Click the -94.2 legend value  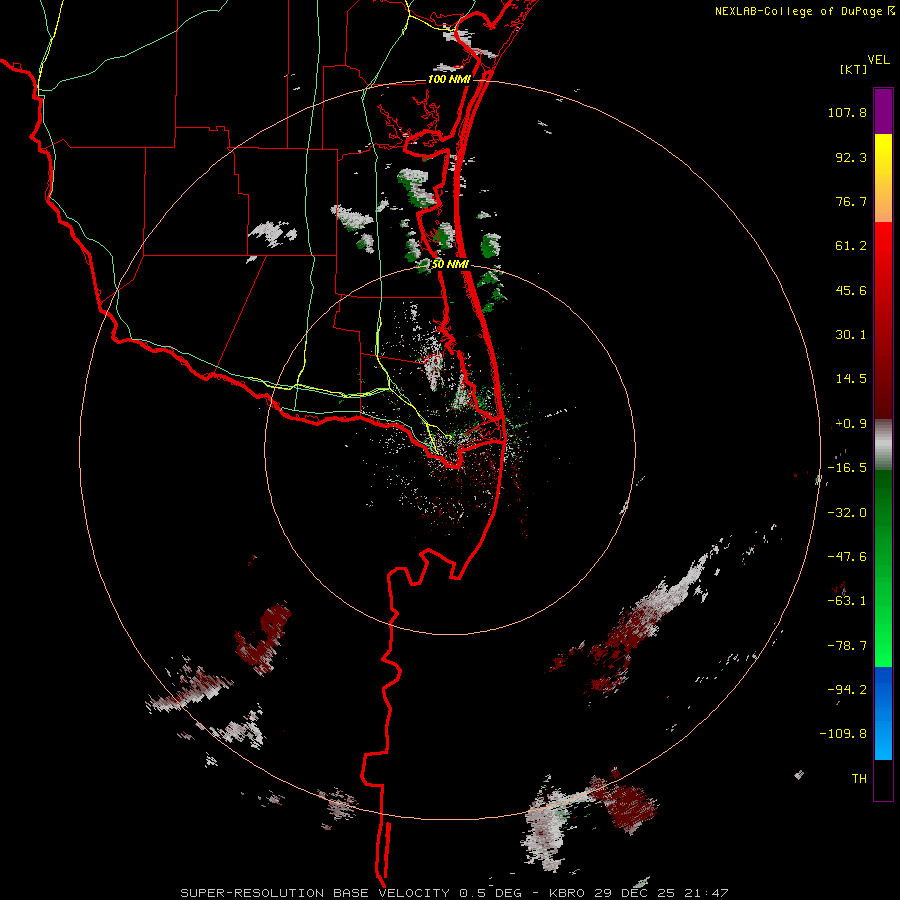click(x=847, y=689)
